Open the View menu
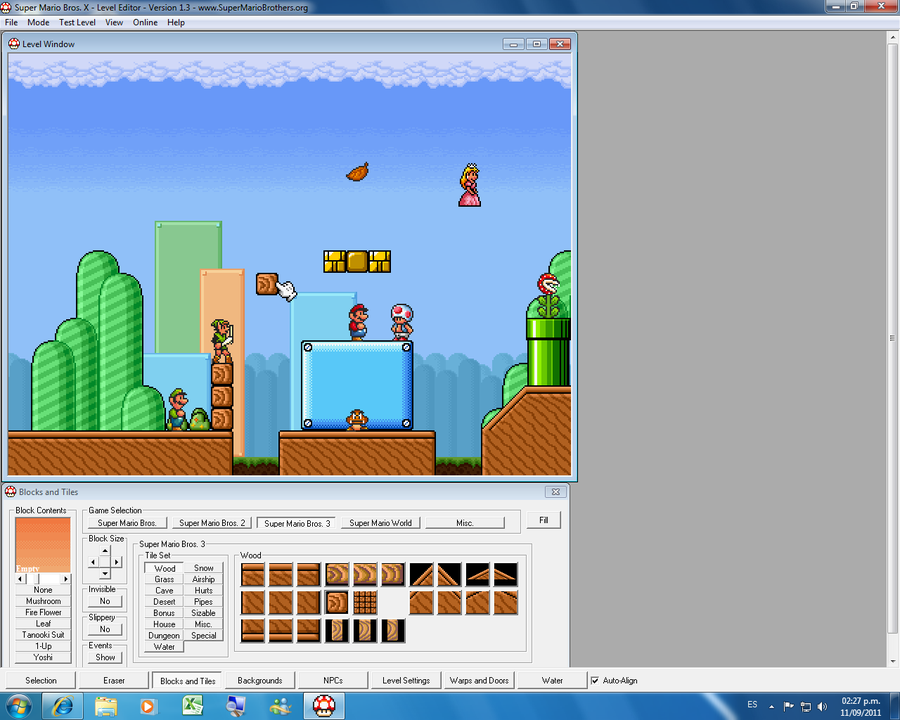This screenshot has width=900, height=720. tap(114, 22)
